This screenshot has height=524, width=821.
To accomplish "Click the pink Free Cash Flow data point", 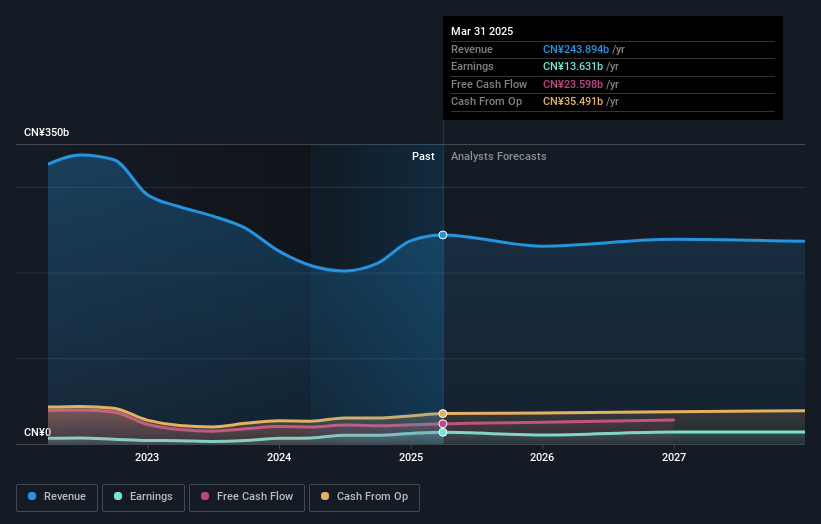I will coord(443,424).
